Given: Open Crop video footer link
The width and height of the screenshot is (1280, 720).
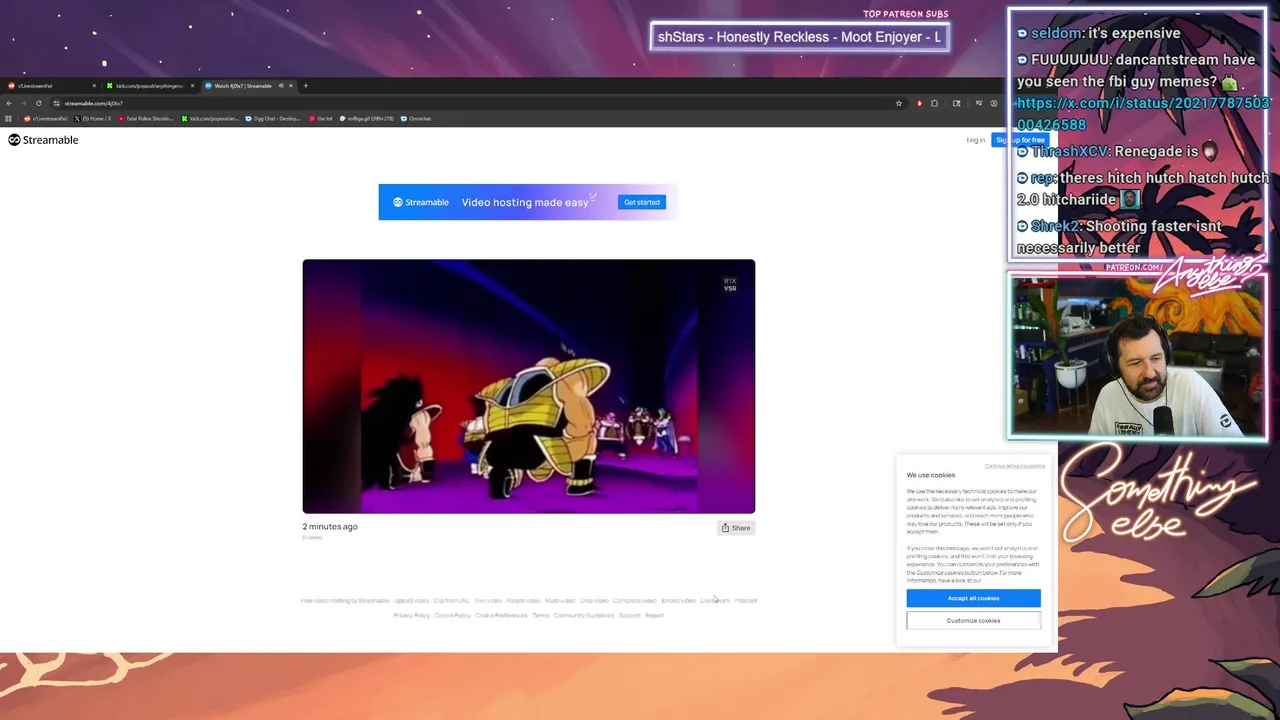Looking at the screenshot, I should 594,601.
